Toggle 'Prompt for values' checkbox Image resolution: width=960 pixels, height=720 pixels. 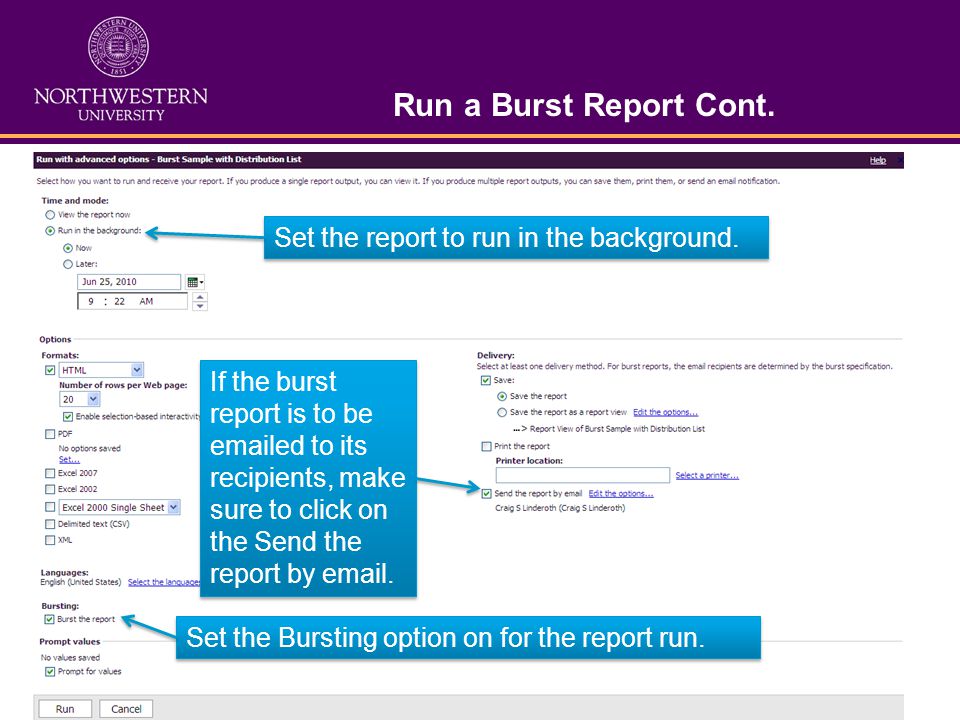pyautogui.click(x=50, y=672)
